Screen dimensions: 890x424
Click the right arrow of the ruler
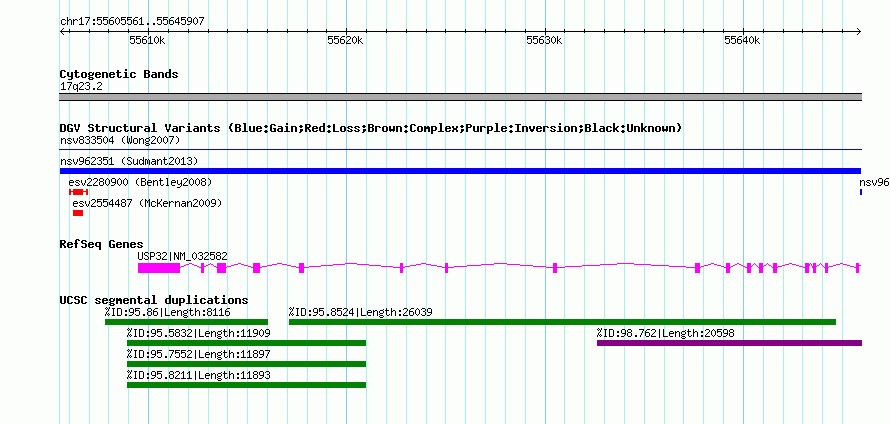[859, 32]
